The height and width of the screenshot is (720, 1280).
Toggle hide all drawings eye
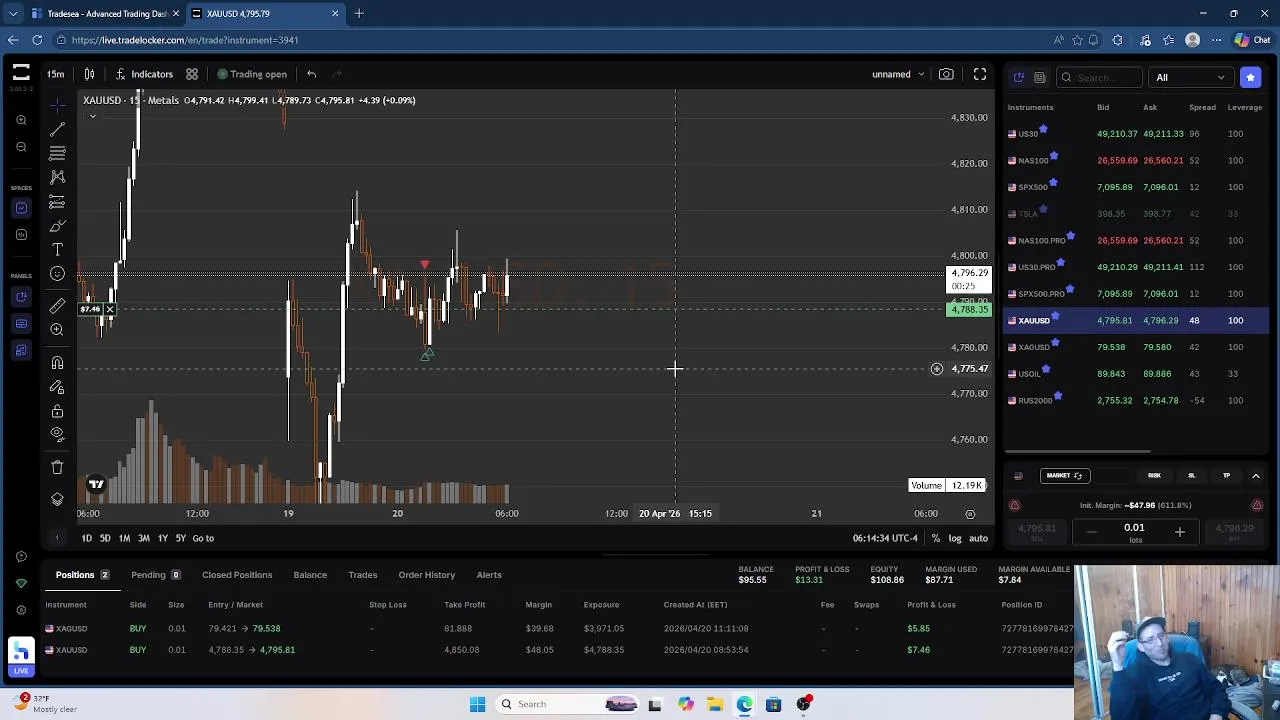click(57, 435)
